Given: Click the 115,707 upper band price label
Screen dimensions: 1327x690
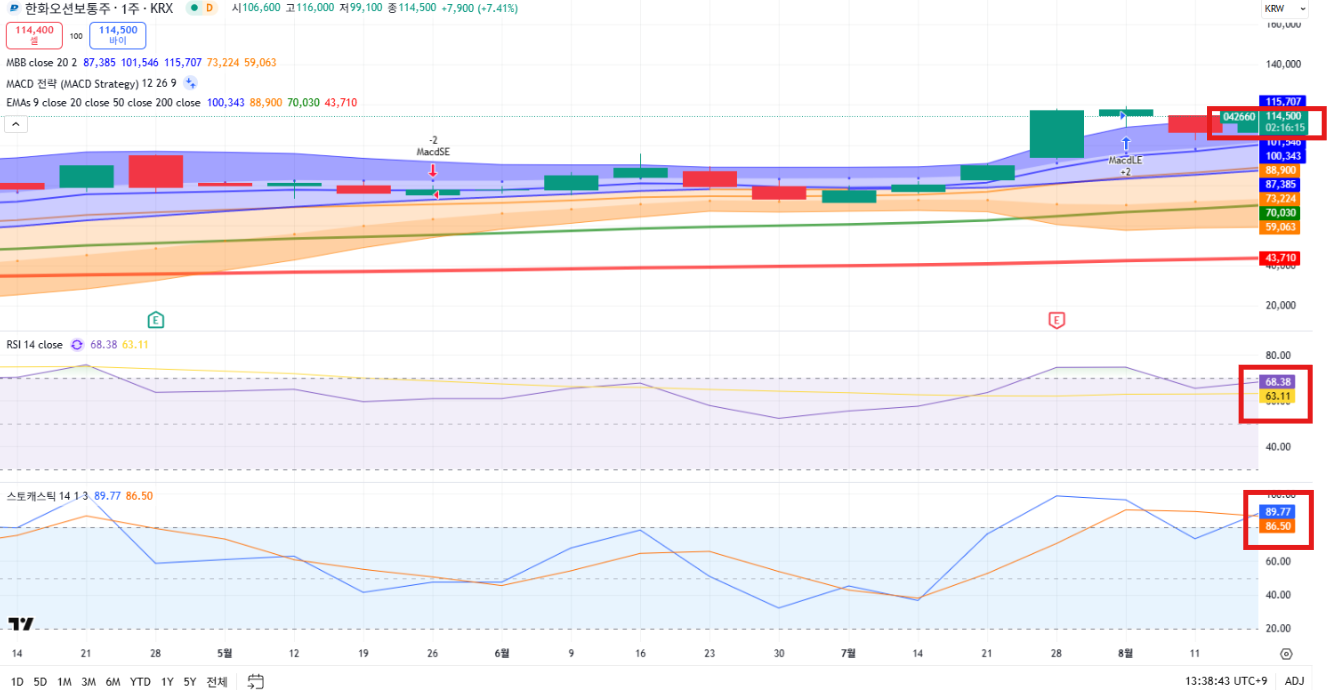Looking at the screenshot, I should pyautogui.click(x=1283, y=102).
